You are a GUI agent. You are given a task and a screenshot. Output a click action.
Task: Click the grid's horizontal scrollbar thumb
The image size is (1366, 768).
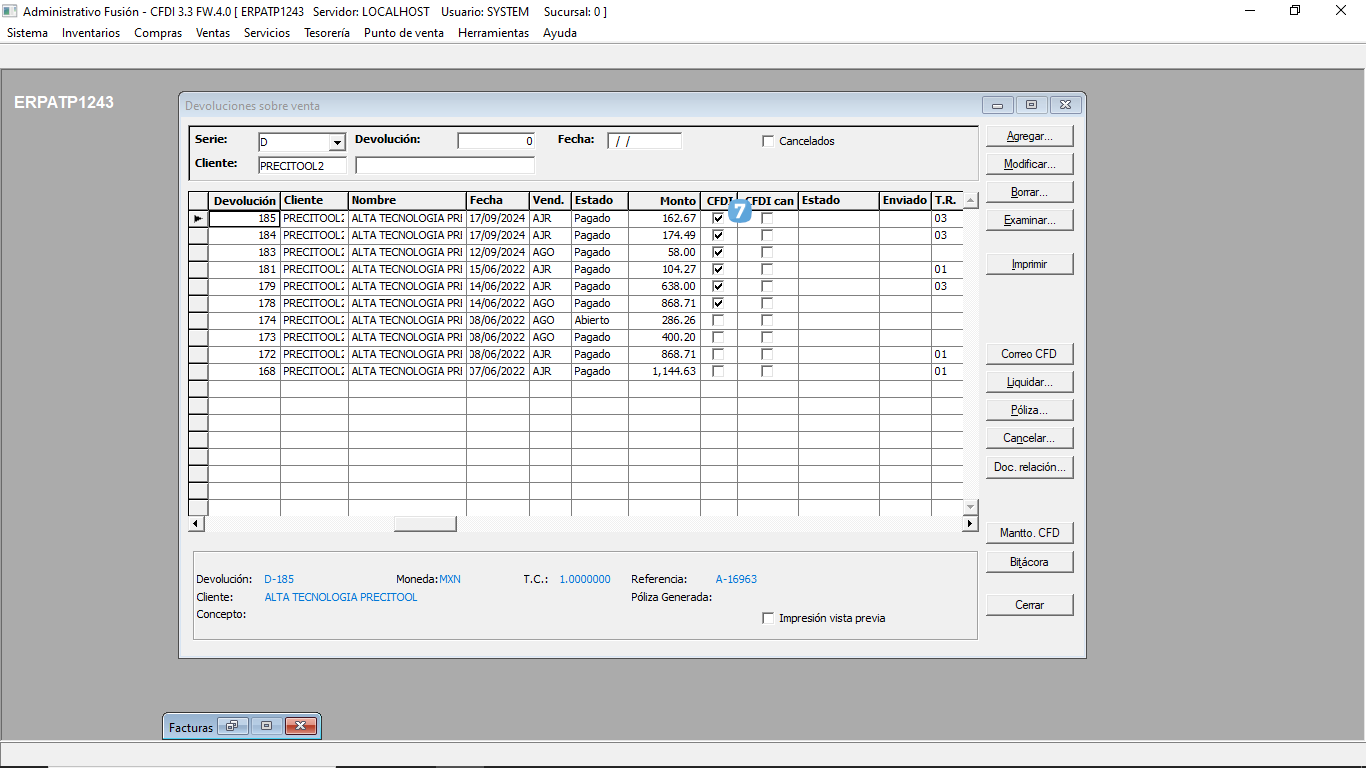coord(425,524)
